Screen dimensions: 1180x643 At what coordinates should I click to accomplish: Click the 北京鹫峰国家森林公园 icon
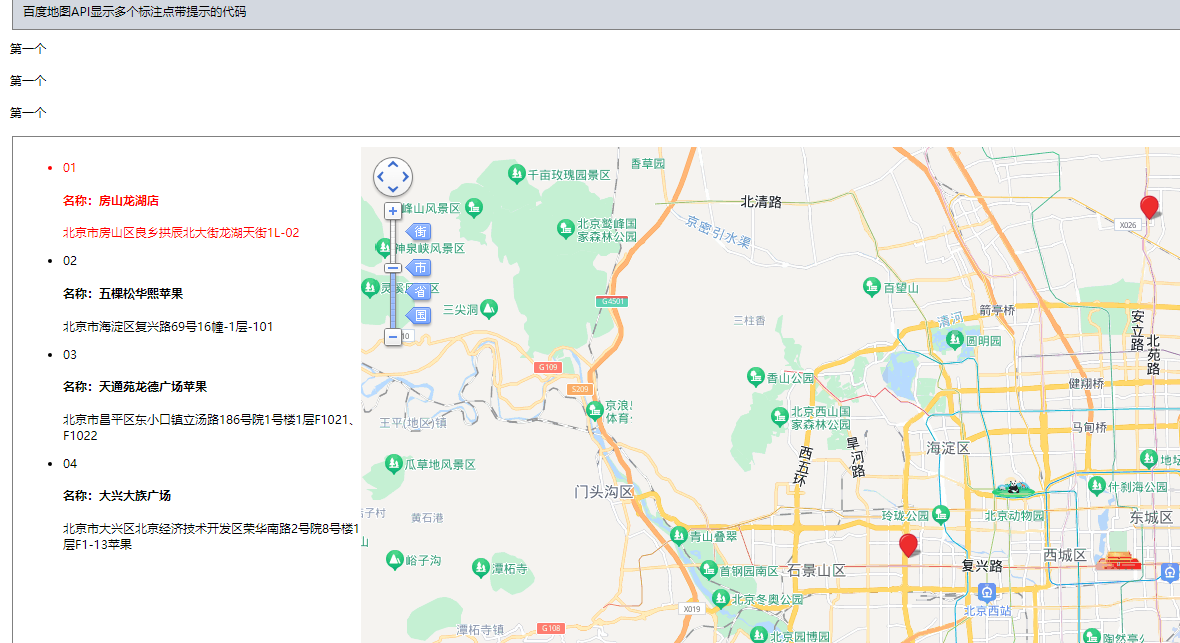tap(565, 229)
